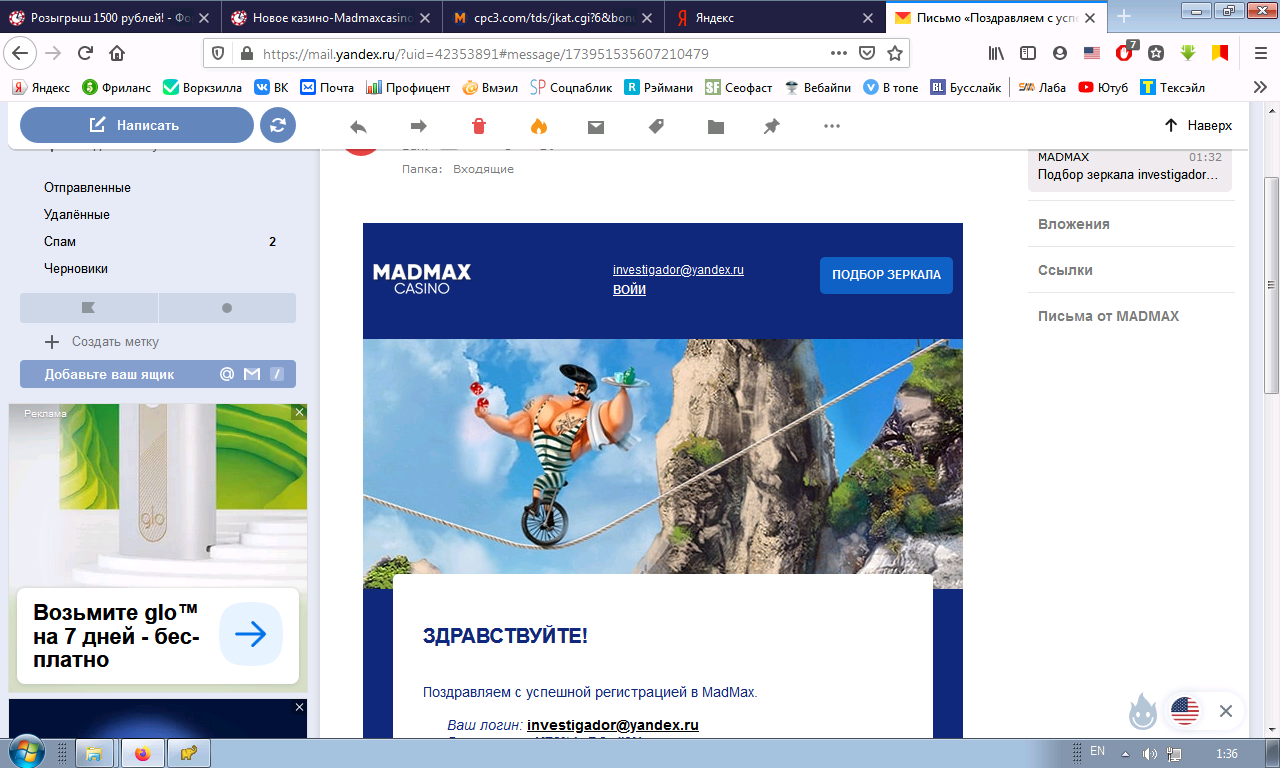1280x768 pixels.
Task: Save the page to Pocket
Action: point(868,53)
